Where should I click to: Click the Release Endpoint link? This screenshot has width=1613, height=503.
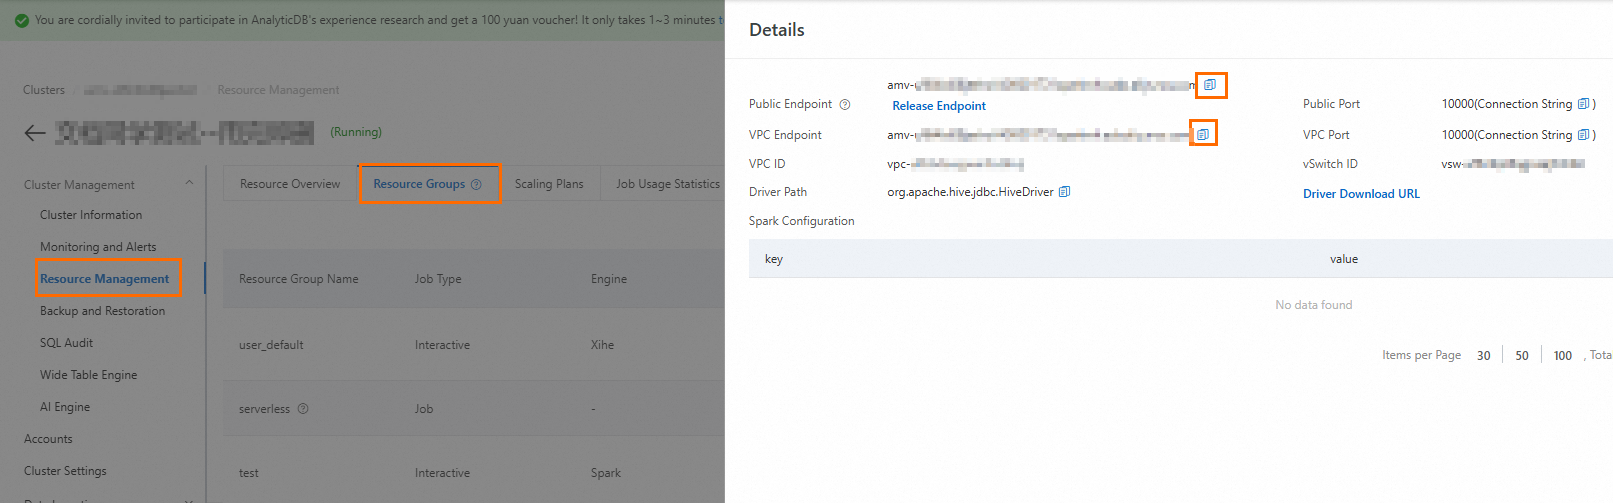tap(939, 106)
